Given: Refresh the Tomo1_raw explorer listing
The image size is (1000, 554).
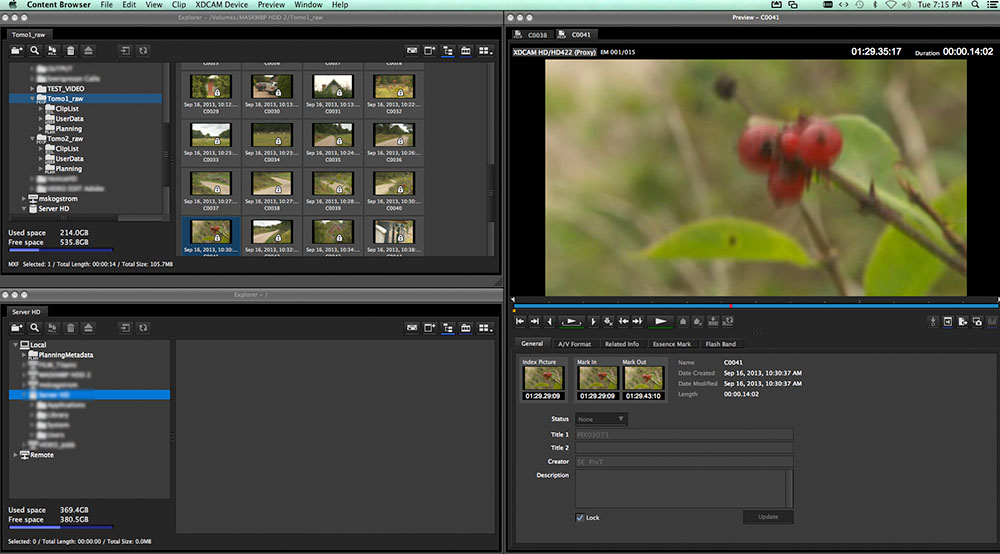Looking at the screenshot, I should coord(143,50).
